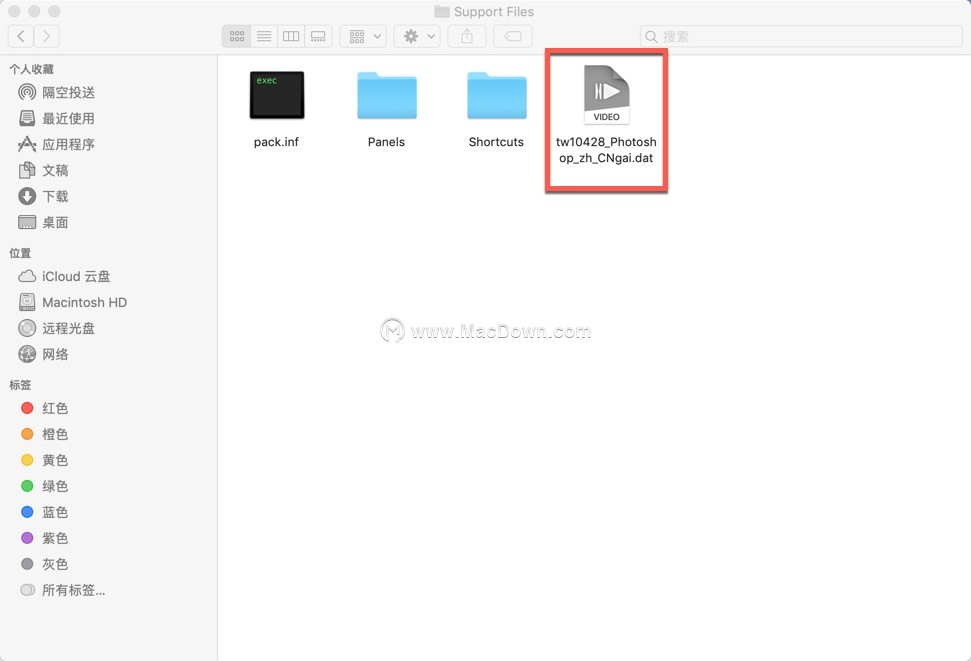Click the iCloud cloud icon in sidebar
Screen dimensions: 971x661
[27, 276]
